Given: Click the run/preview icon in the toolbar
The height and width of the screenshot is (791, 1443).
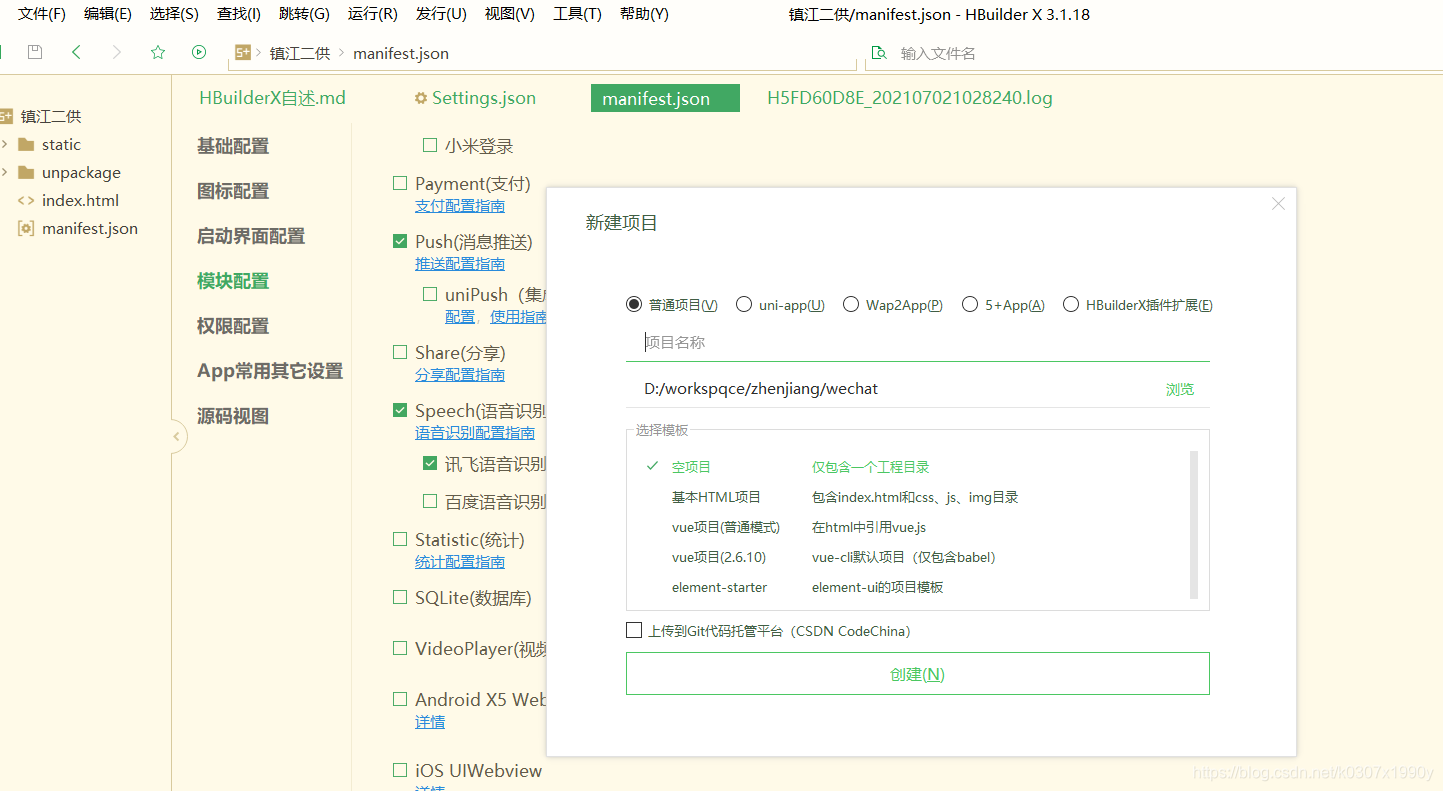Looking at the screenshot, I should coord(198,52).
